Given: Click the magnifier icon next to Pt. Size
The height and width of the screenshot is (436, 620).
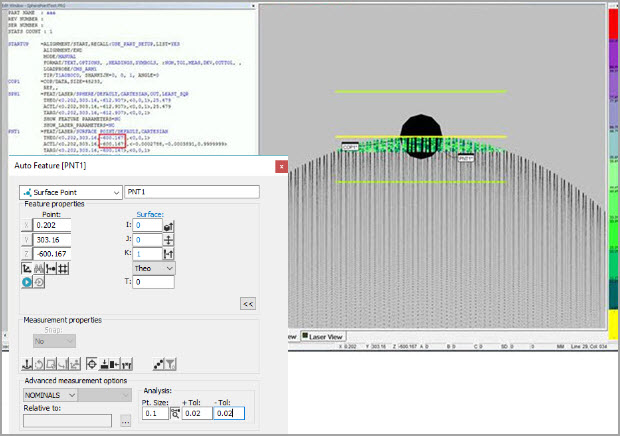Looking at the screenshot, I should click(176, 412).
